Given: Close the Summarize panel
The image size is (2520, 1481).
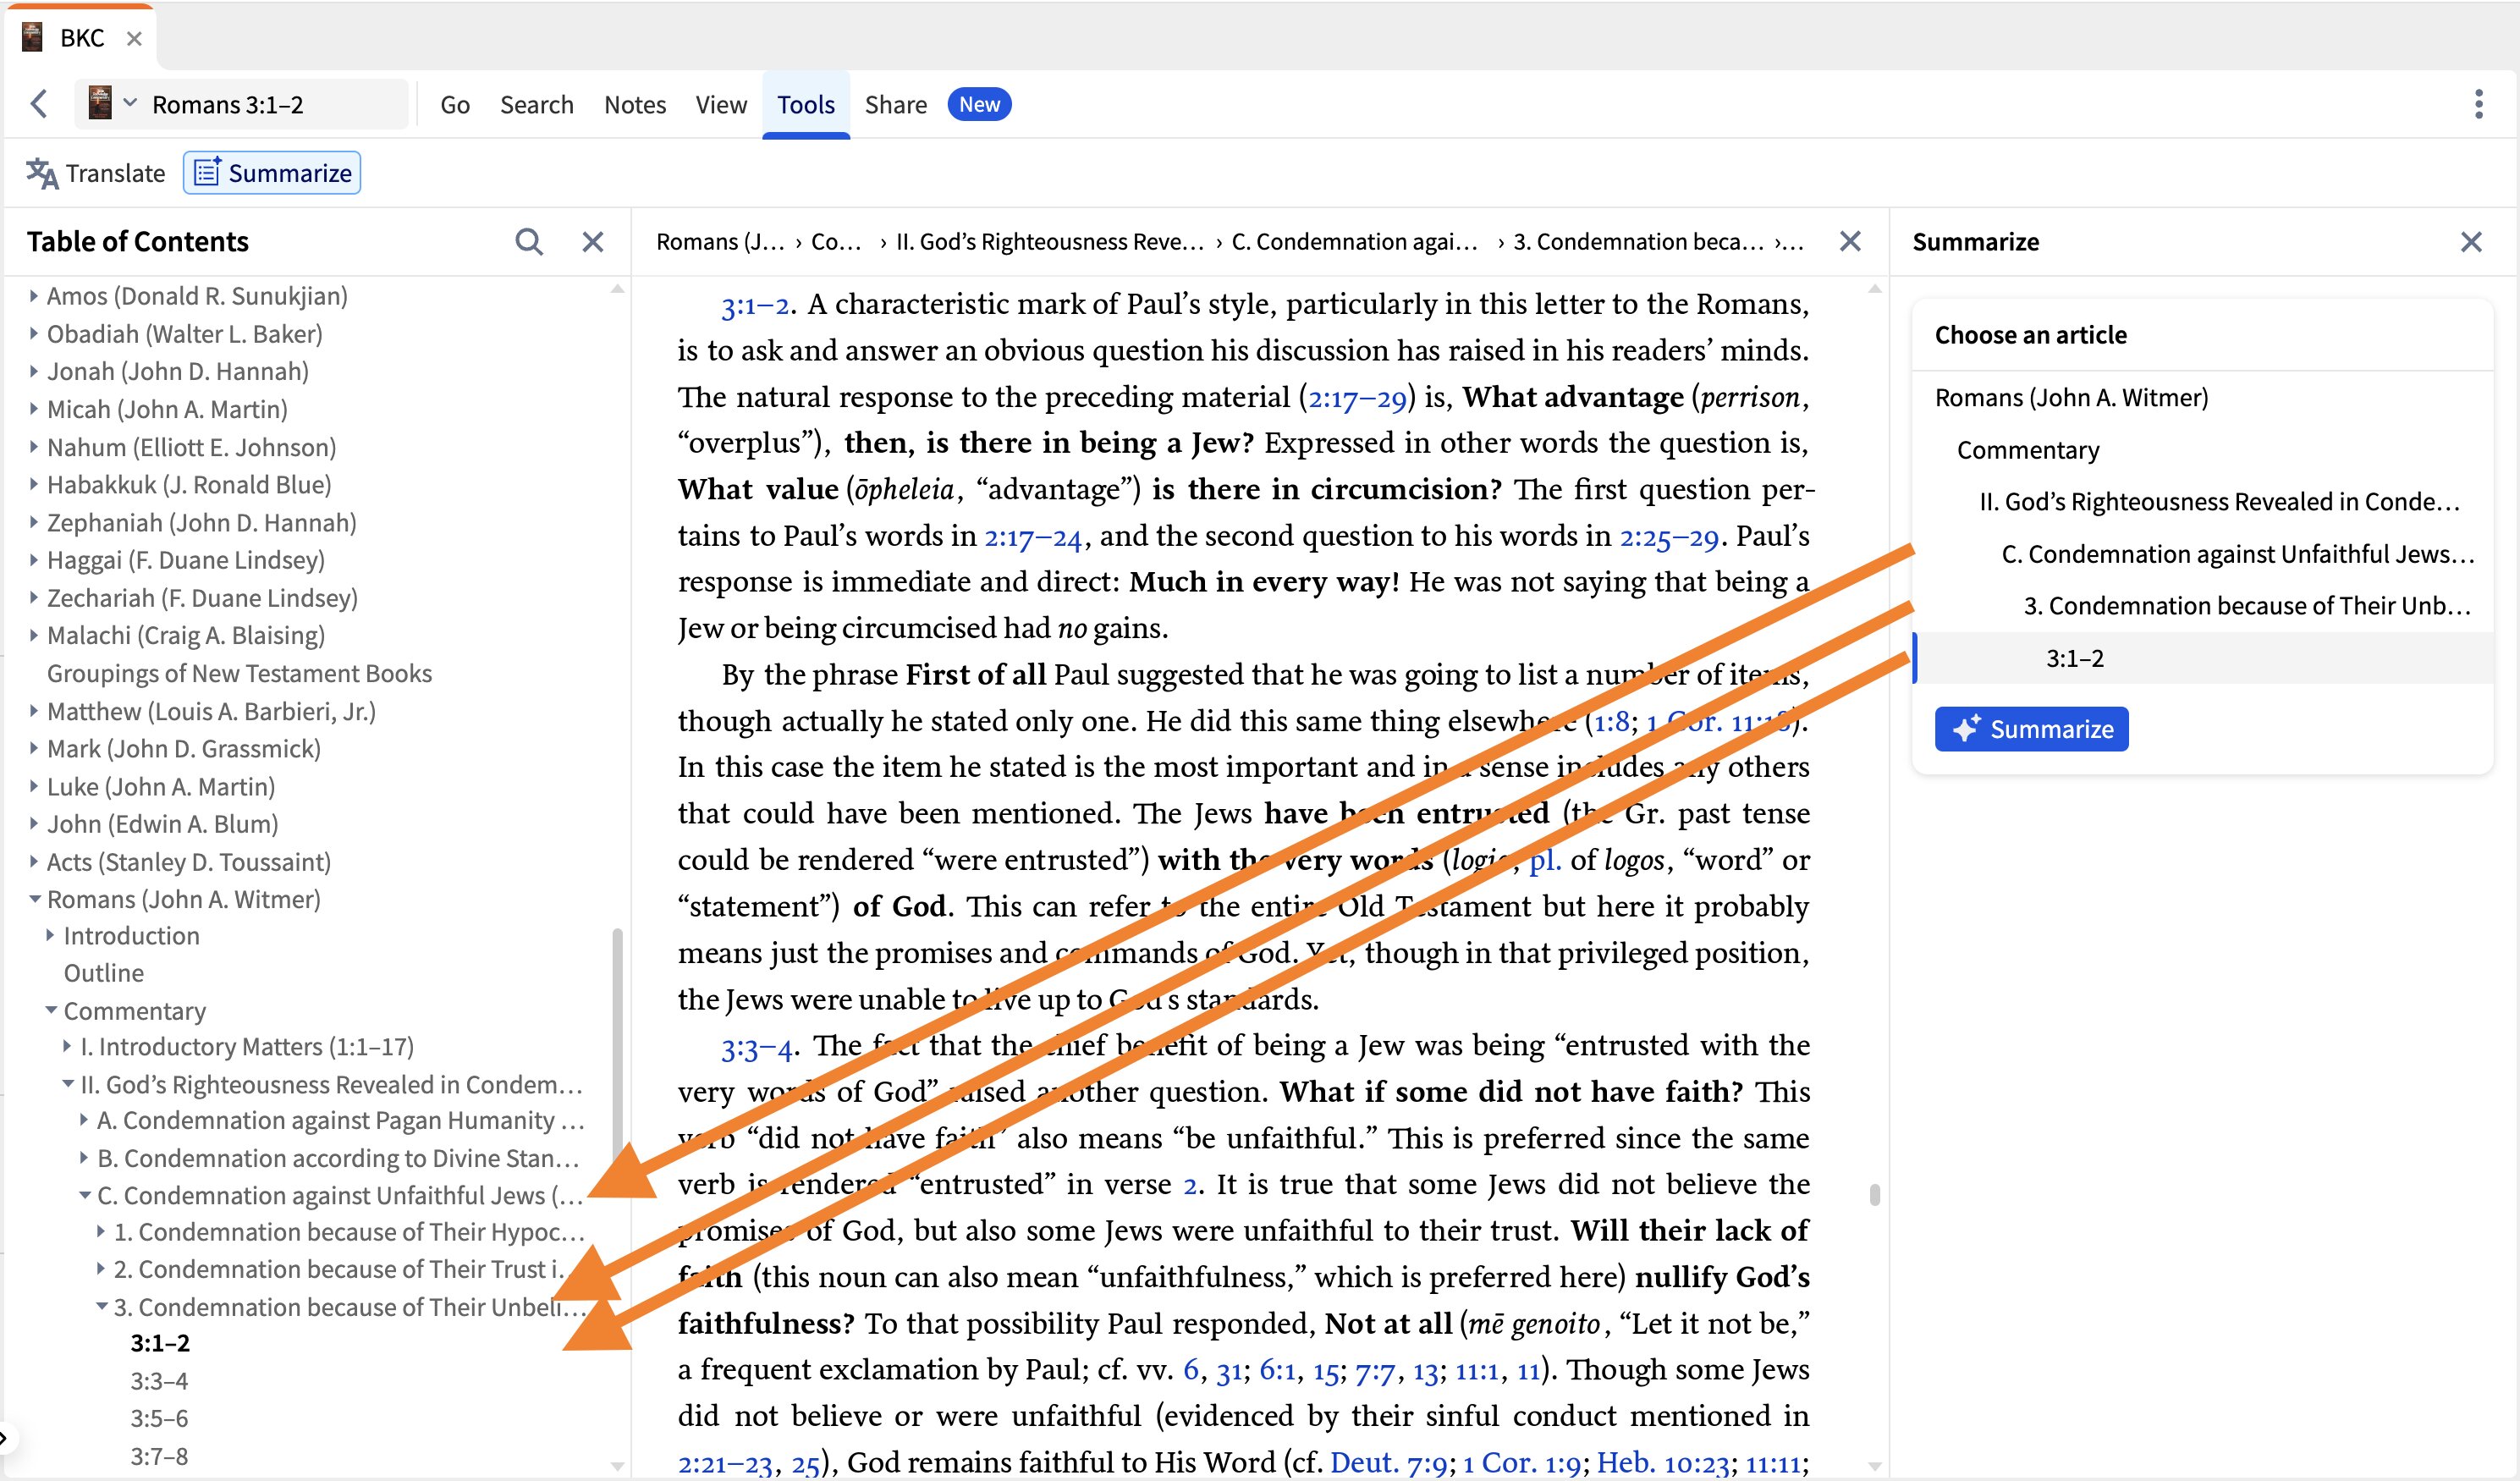Looking at the screenshot, I should coord(2471,241).
